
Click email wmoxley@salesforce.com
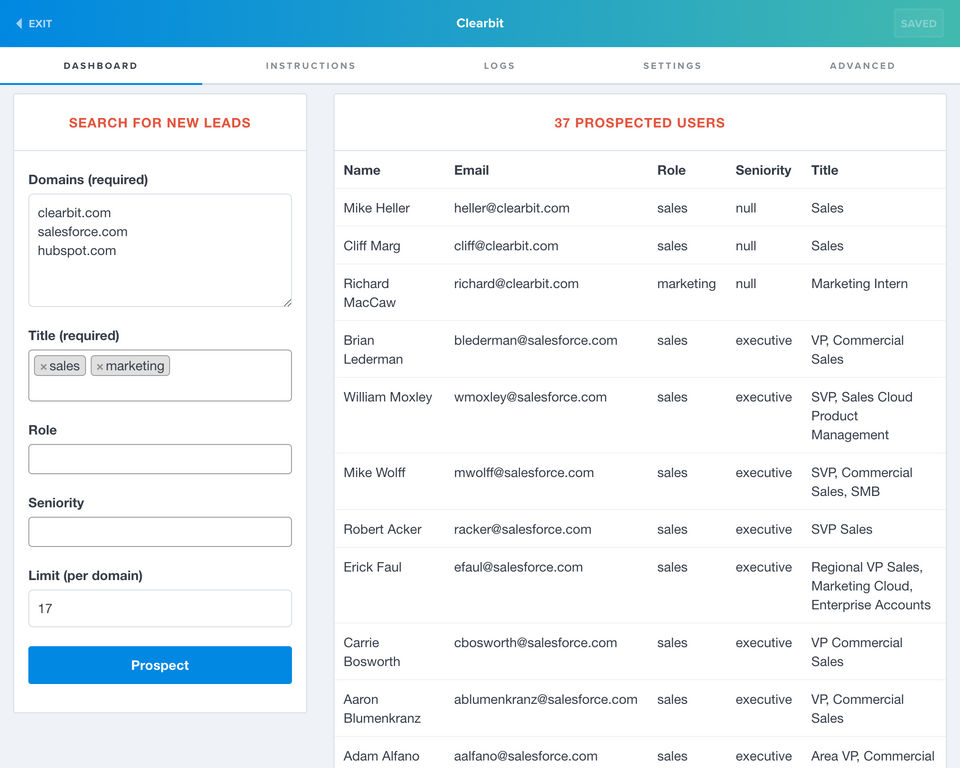coord(530,397)
